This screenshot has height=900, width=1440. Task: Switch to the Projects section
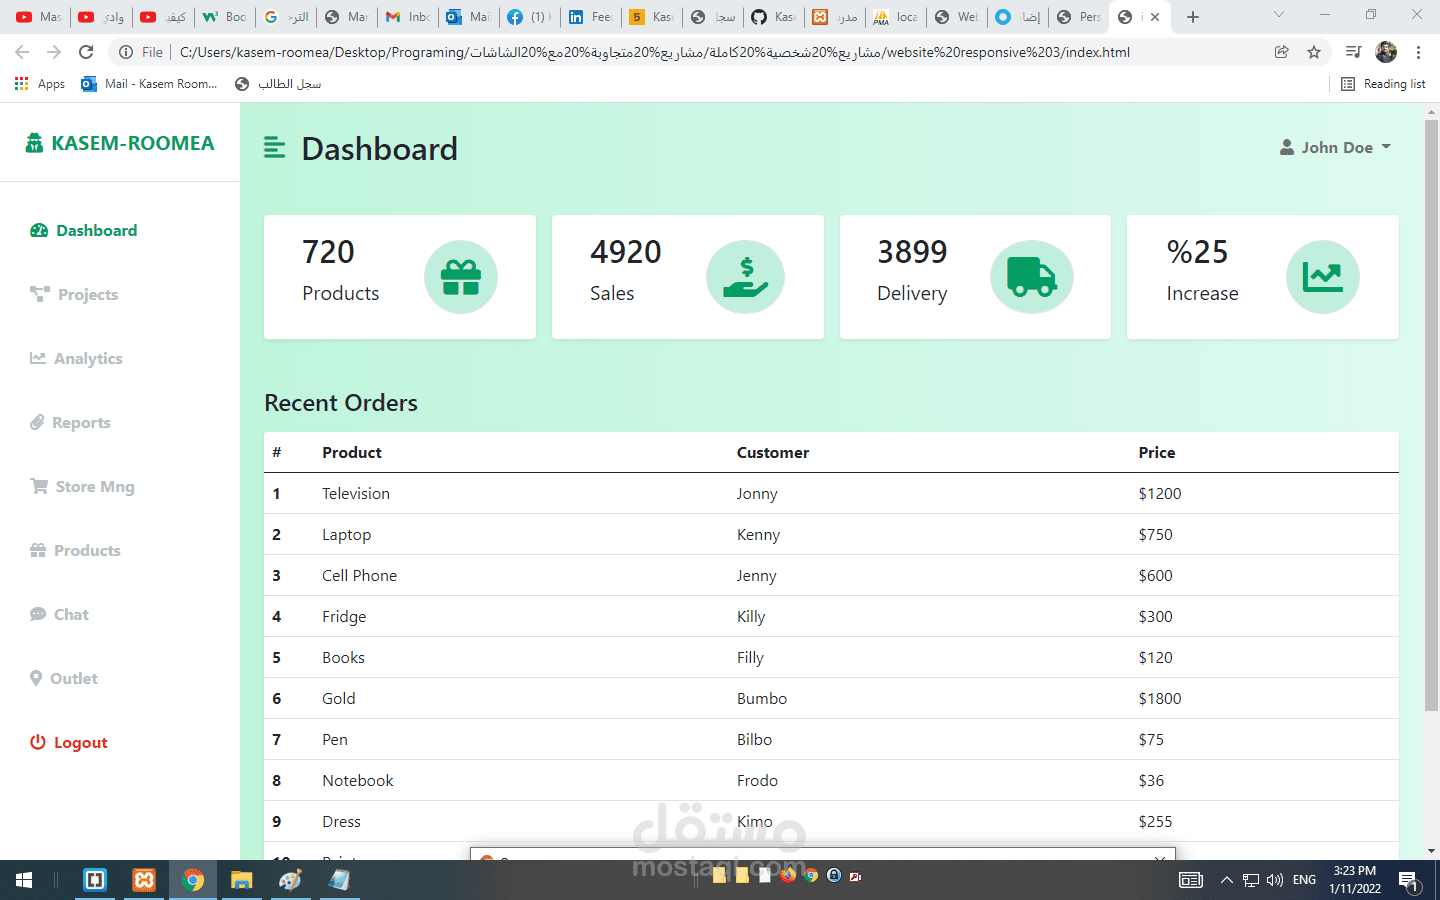pos(87,294)
